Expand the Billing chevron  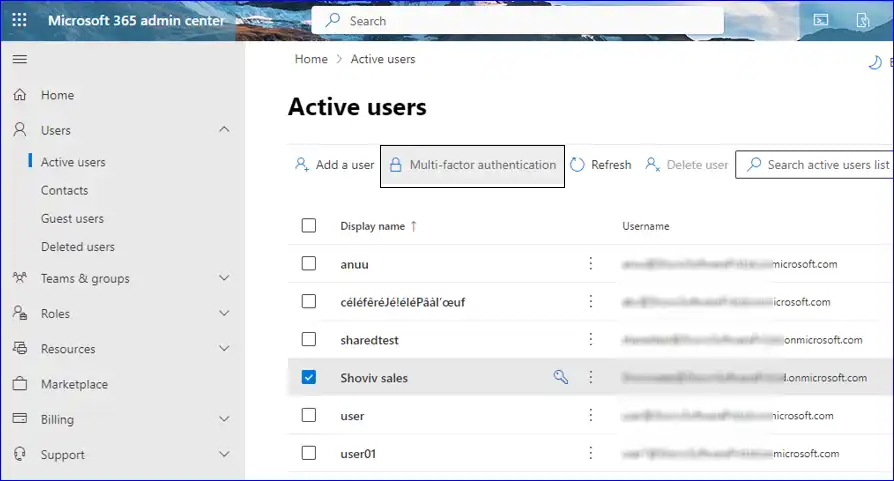224,419
